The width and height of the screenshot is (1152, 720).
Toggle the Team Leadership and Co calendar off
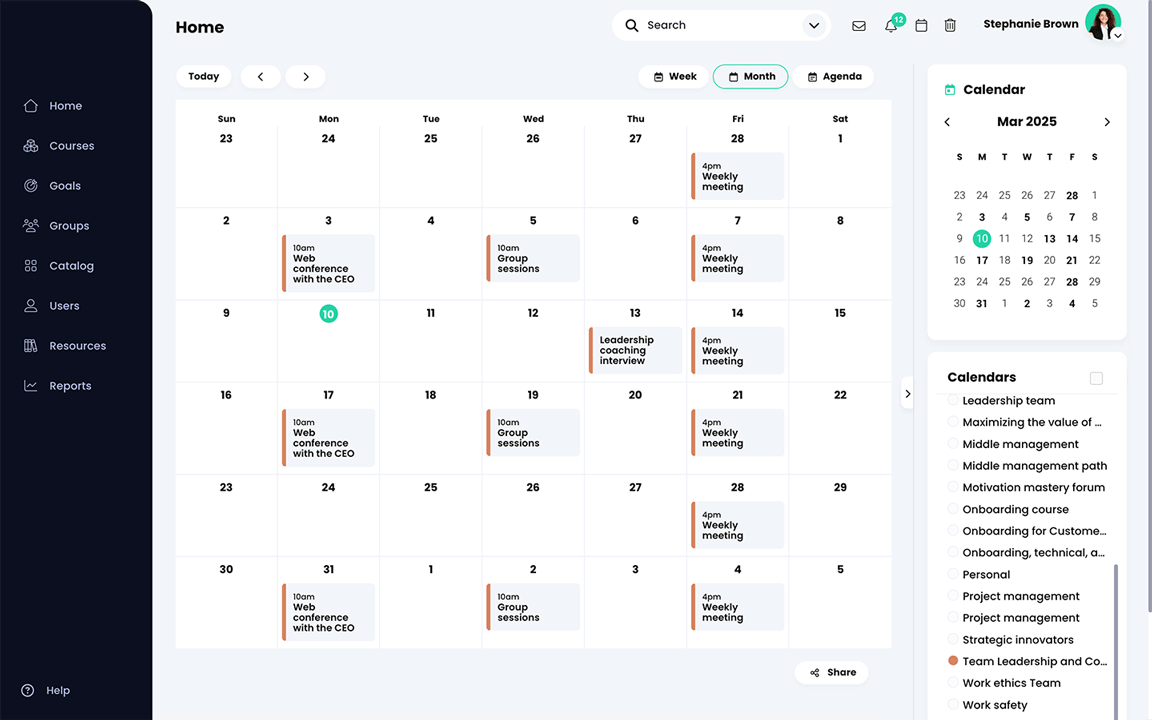click(951, 660)
